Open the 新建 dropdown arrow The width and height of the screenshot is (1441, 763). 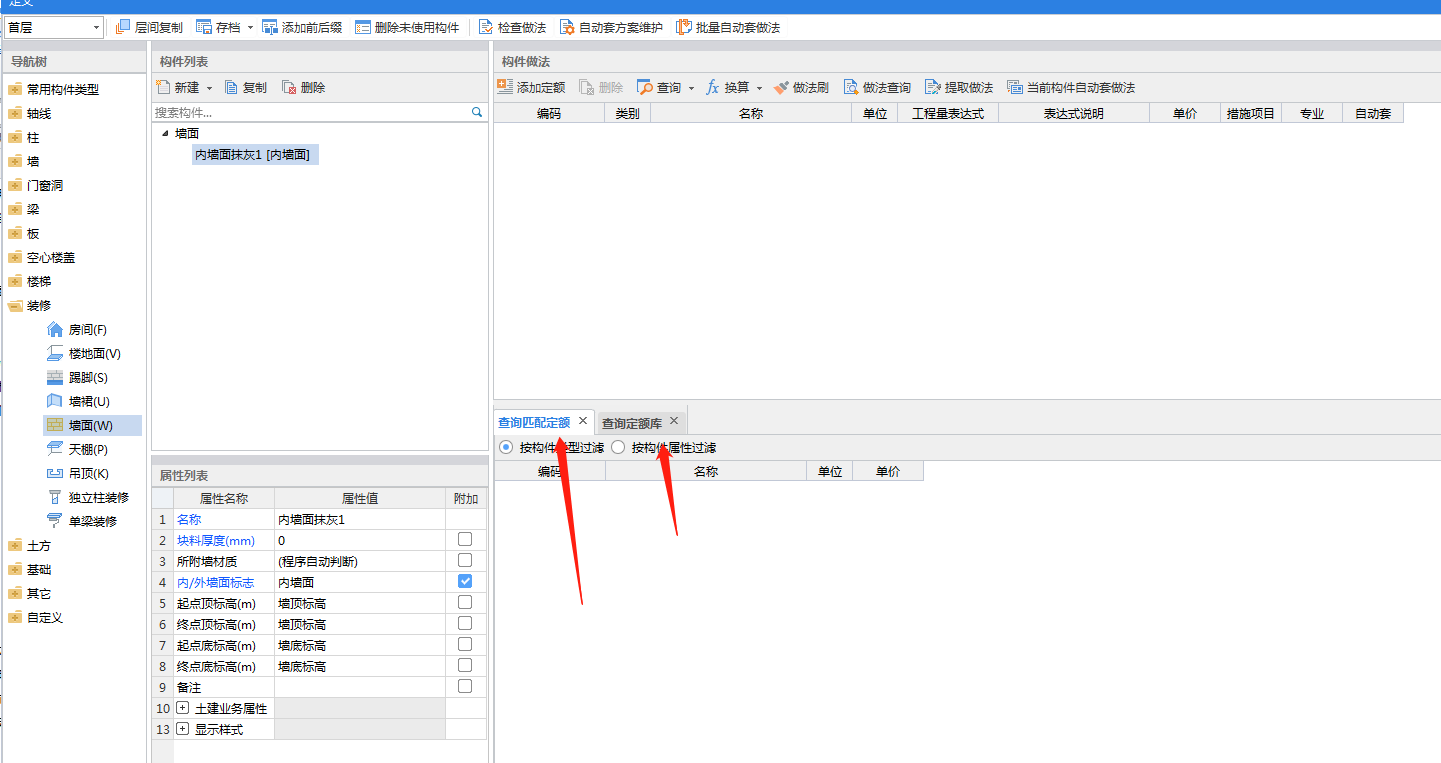click(209, 88)
